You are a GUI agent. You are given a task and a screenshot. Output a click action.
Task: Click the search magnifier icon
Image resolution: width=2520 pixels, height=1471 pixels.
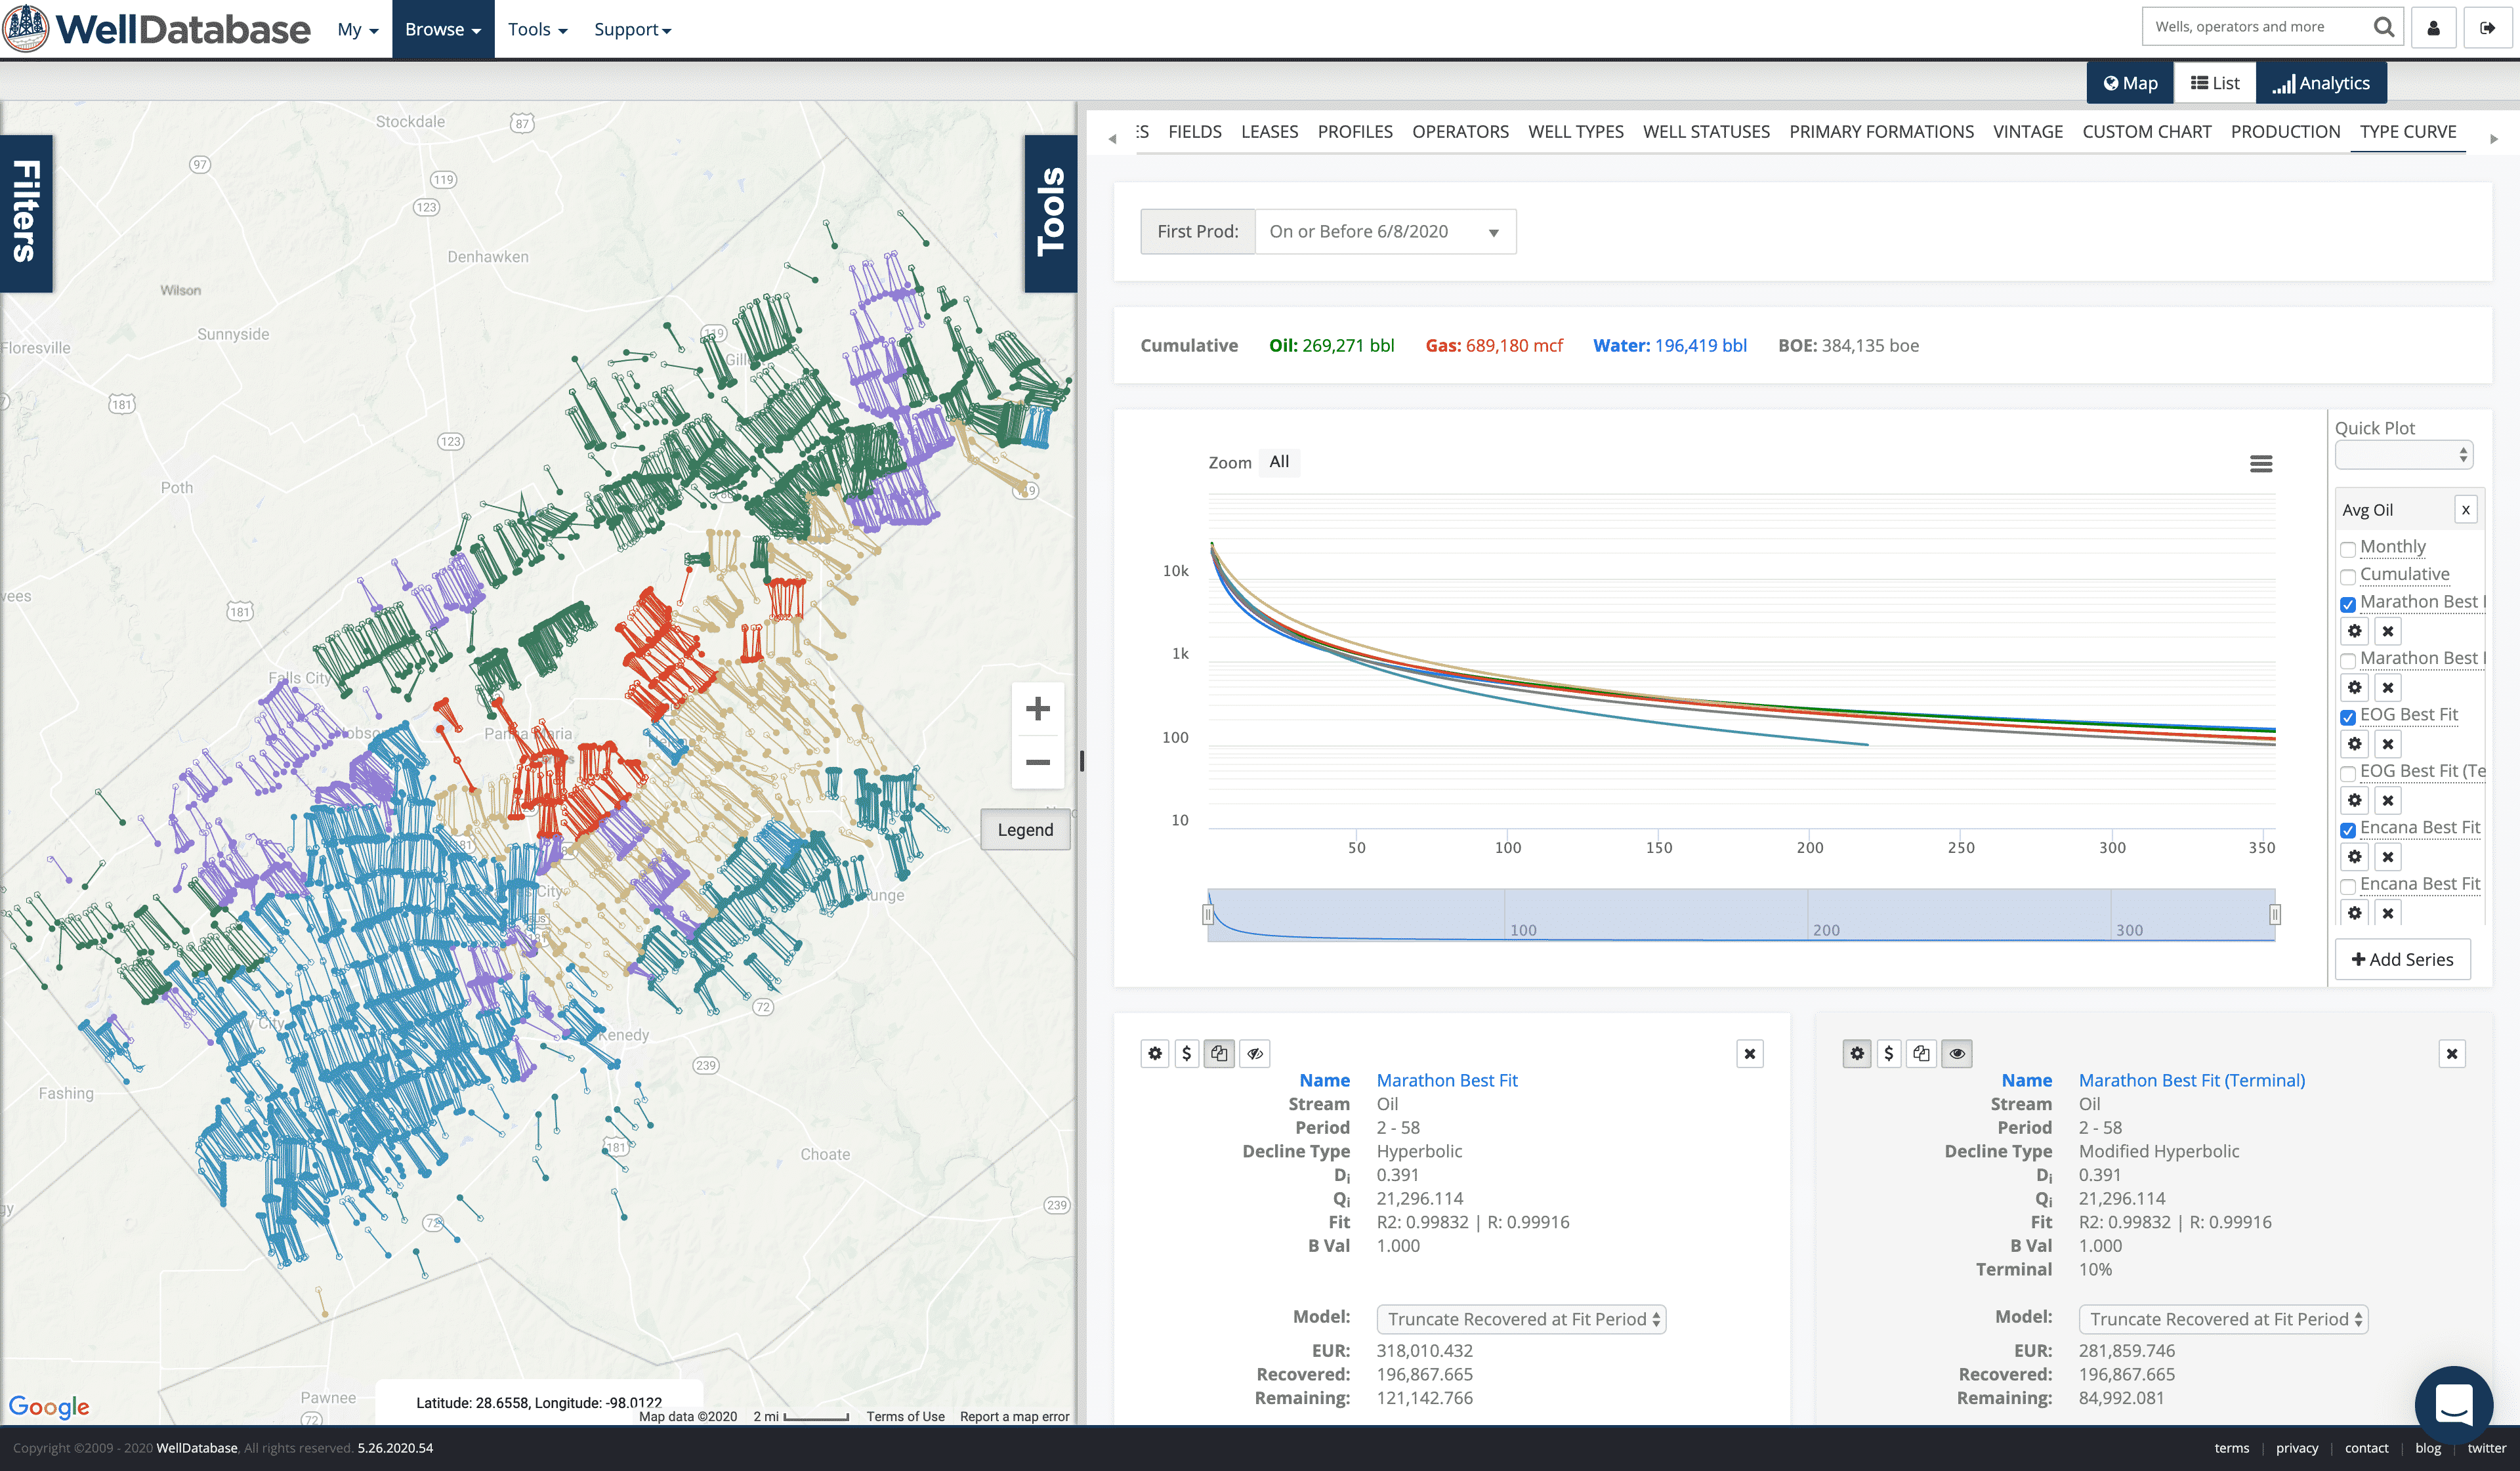pyautogui.click(x=2383, y=27)
